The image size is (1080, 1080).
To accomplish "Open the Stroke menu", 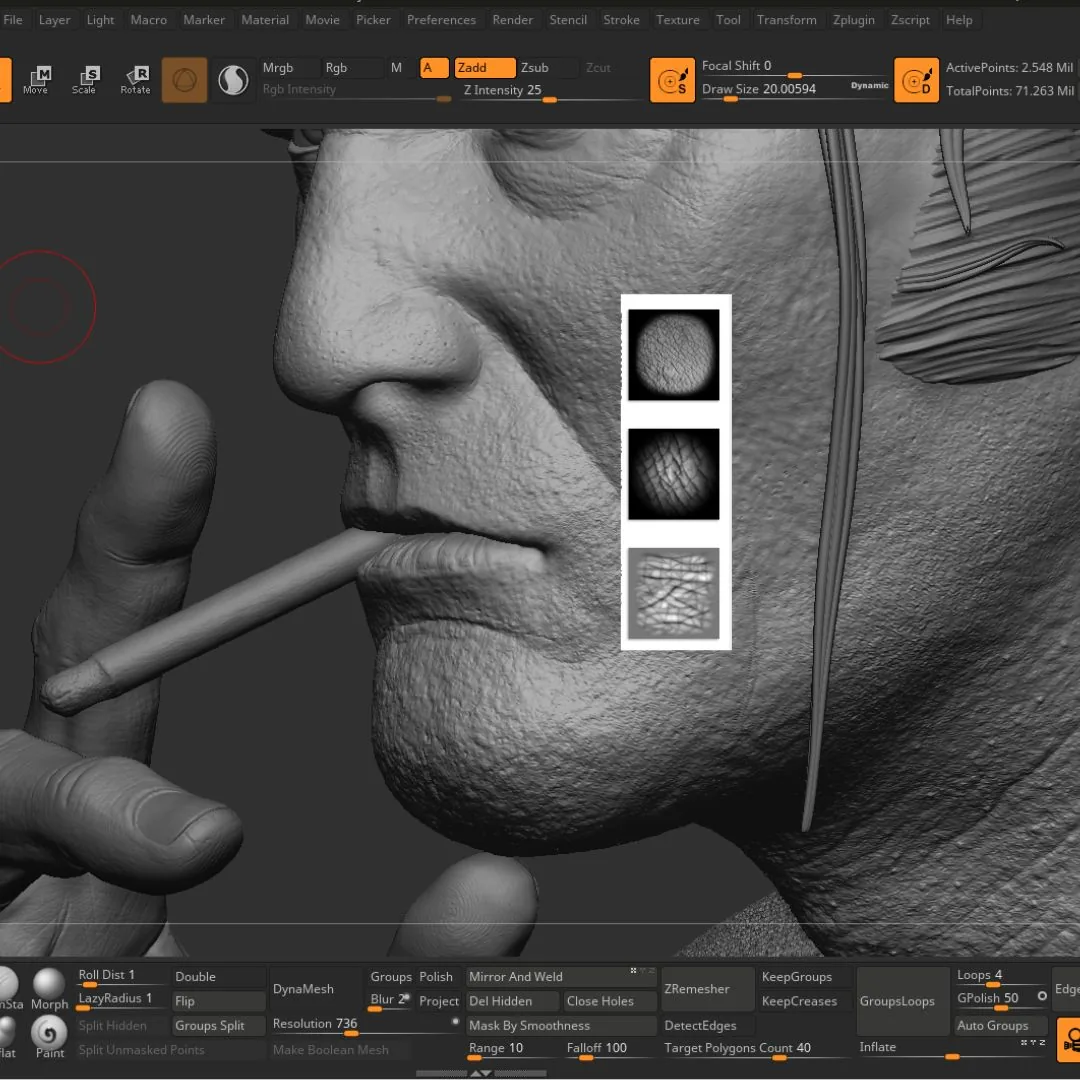I will [621, 20].
